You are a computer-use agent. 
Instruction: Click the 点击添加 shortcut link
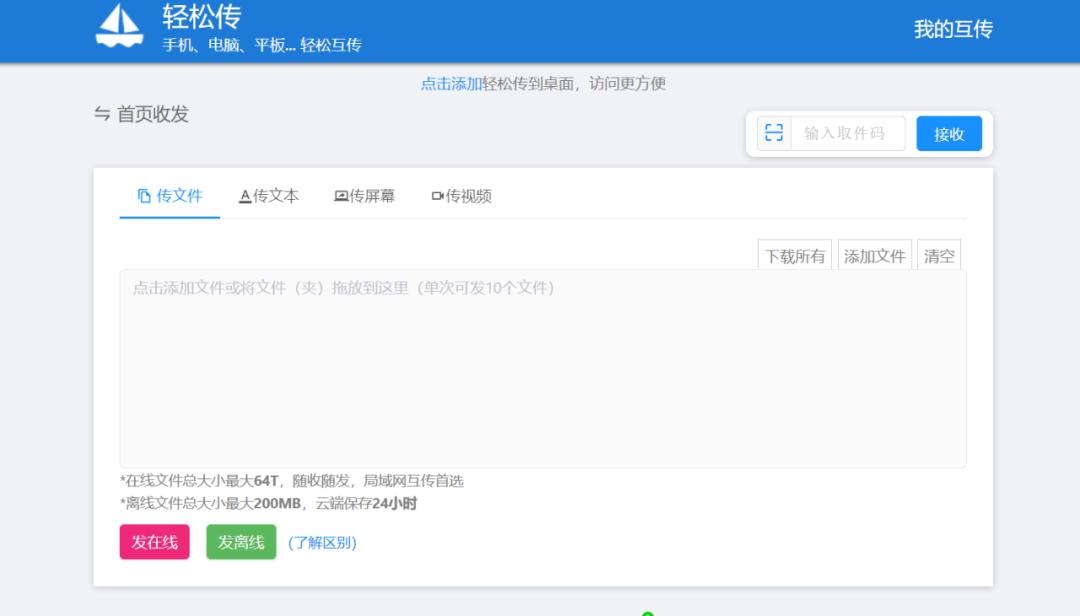click(447, 84)
